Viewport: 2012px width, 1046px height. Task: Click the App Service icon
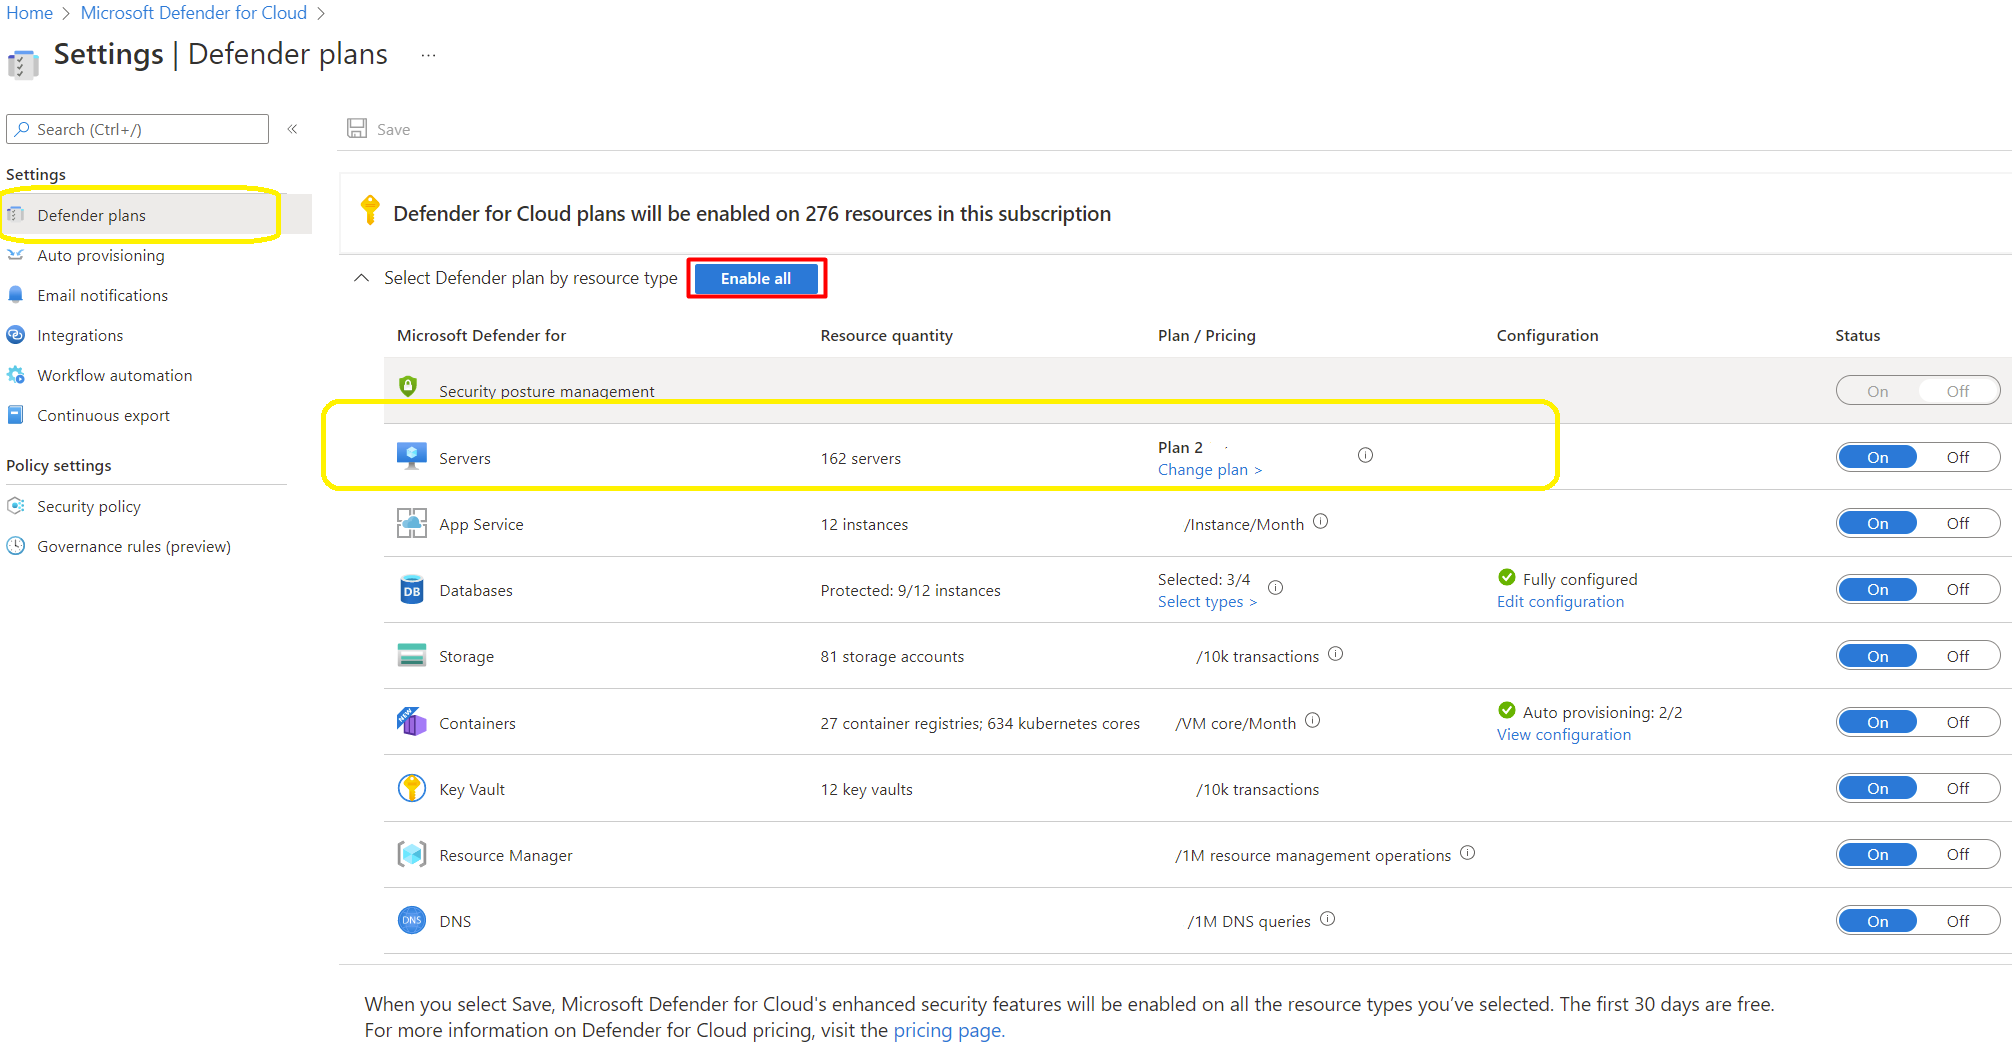point(412,523)
